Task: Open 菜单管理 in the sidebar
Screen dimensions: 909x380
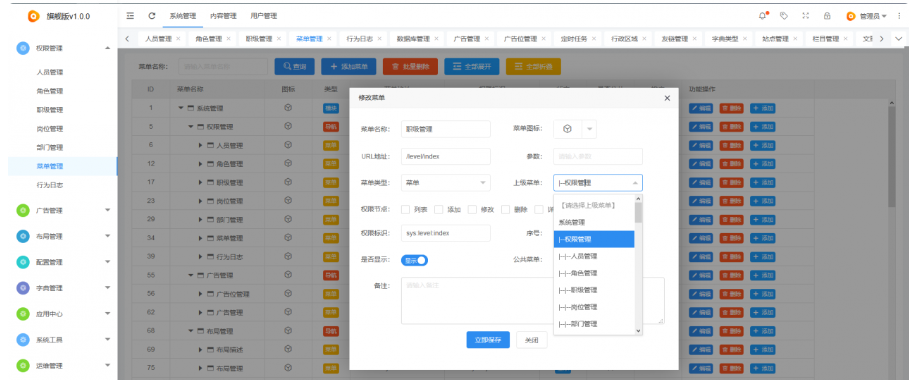Action: [49, 167]
